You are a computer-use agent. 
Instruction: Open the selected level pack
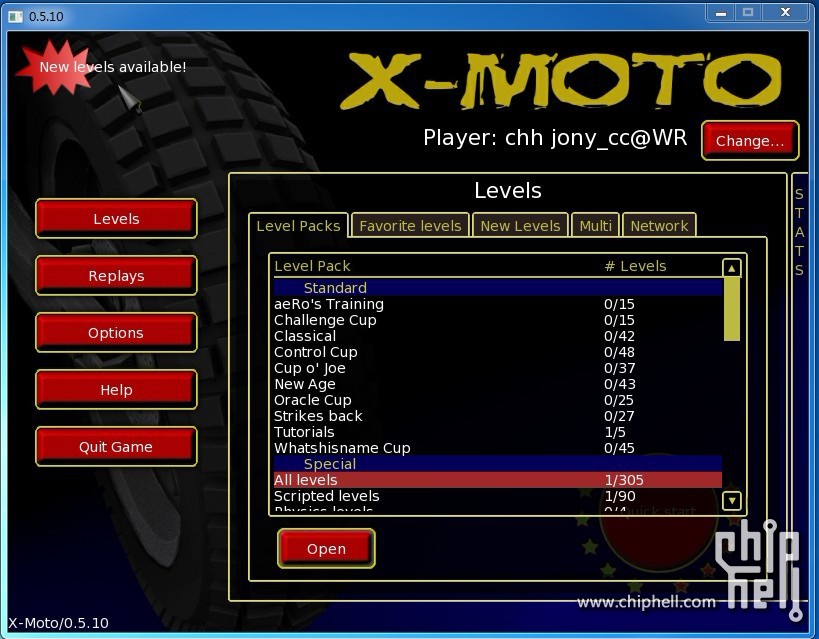(326, 549)
